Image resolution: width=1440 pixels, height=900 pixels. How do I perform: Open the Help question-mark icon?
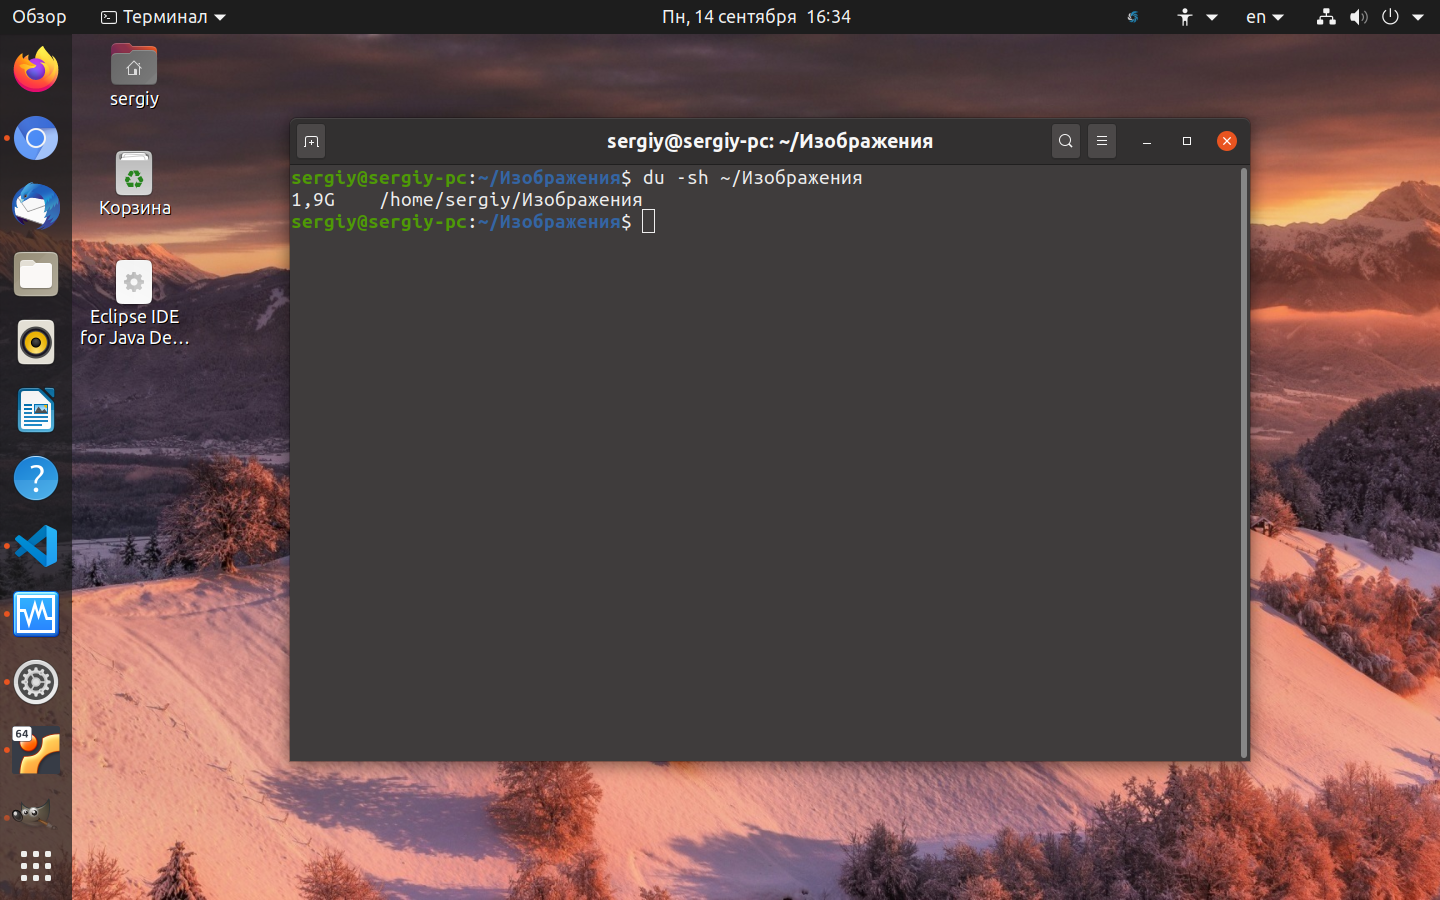36,478
